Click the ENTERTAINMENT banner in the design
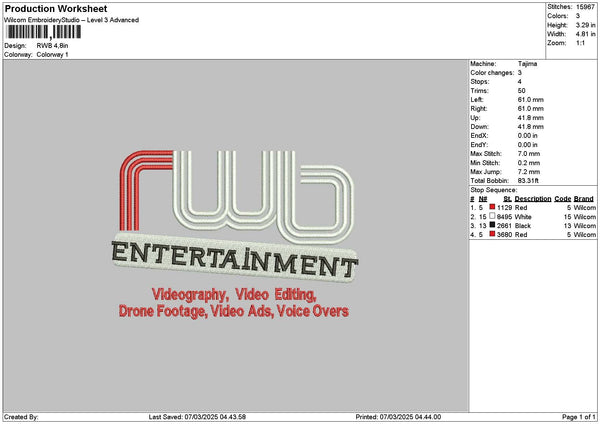This screenshot has height=424, width=600. [235, 257]
